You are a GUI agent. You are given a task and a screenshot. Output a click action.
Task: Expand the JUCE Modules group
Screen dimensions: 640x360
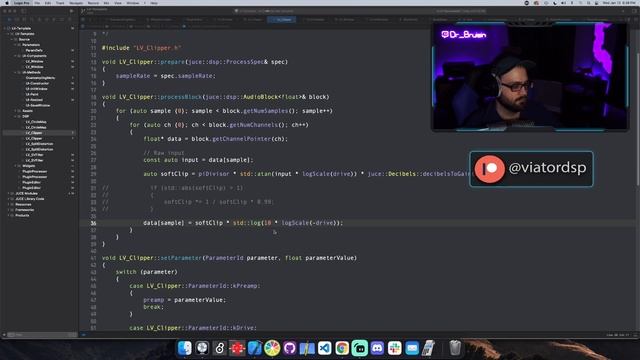8,193
